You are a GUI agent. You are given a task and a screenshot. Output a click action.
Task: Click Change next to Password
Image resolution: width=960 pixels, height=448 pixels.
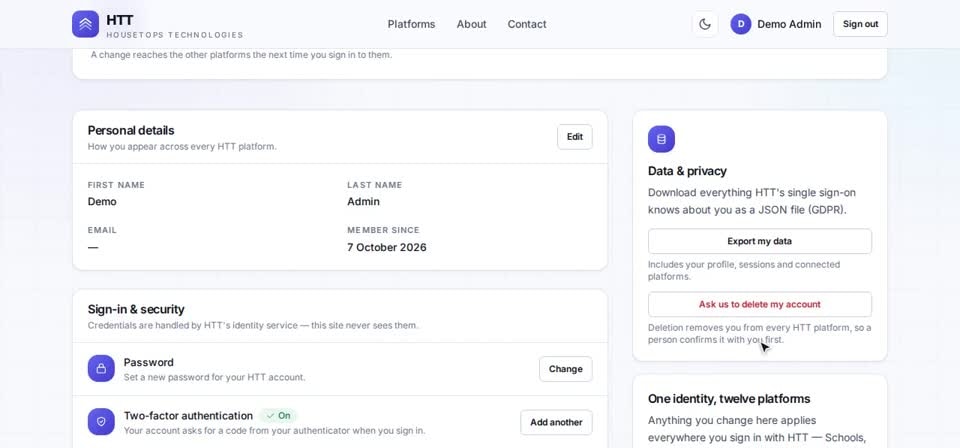[566, 369]
